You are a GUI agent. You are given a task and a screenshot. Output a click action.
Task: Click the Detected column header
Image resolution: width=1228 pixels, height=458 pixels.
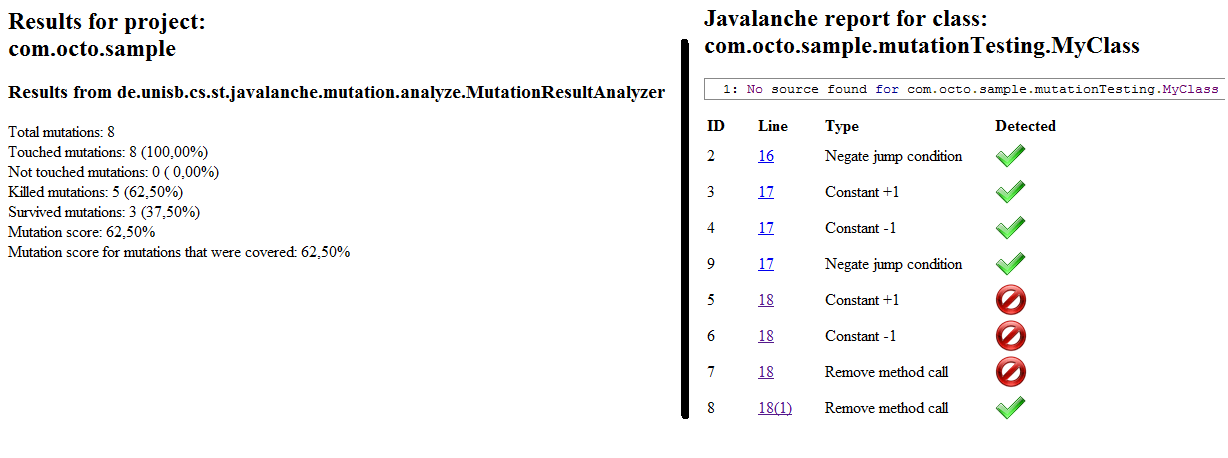coord(1025,126)
